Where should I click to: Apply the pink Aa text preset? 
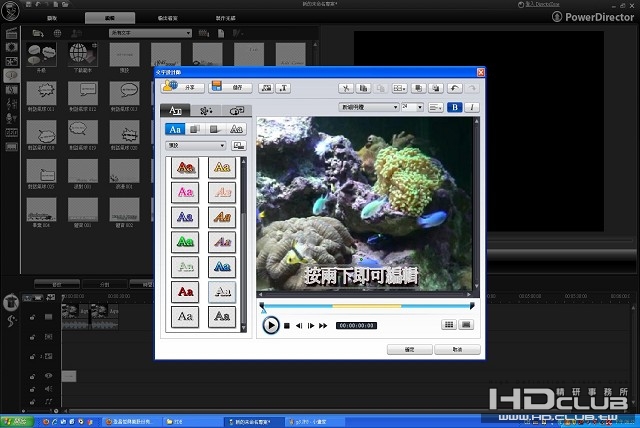click(185, 192)
